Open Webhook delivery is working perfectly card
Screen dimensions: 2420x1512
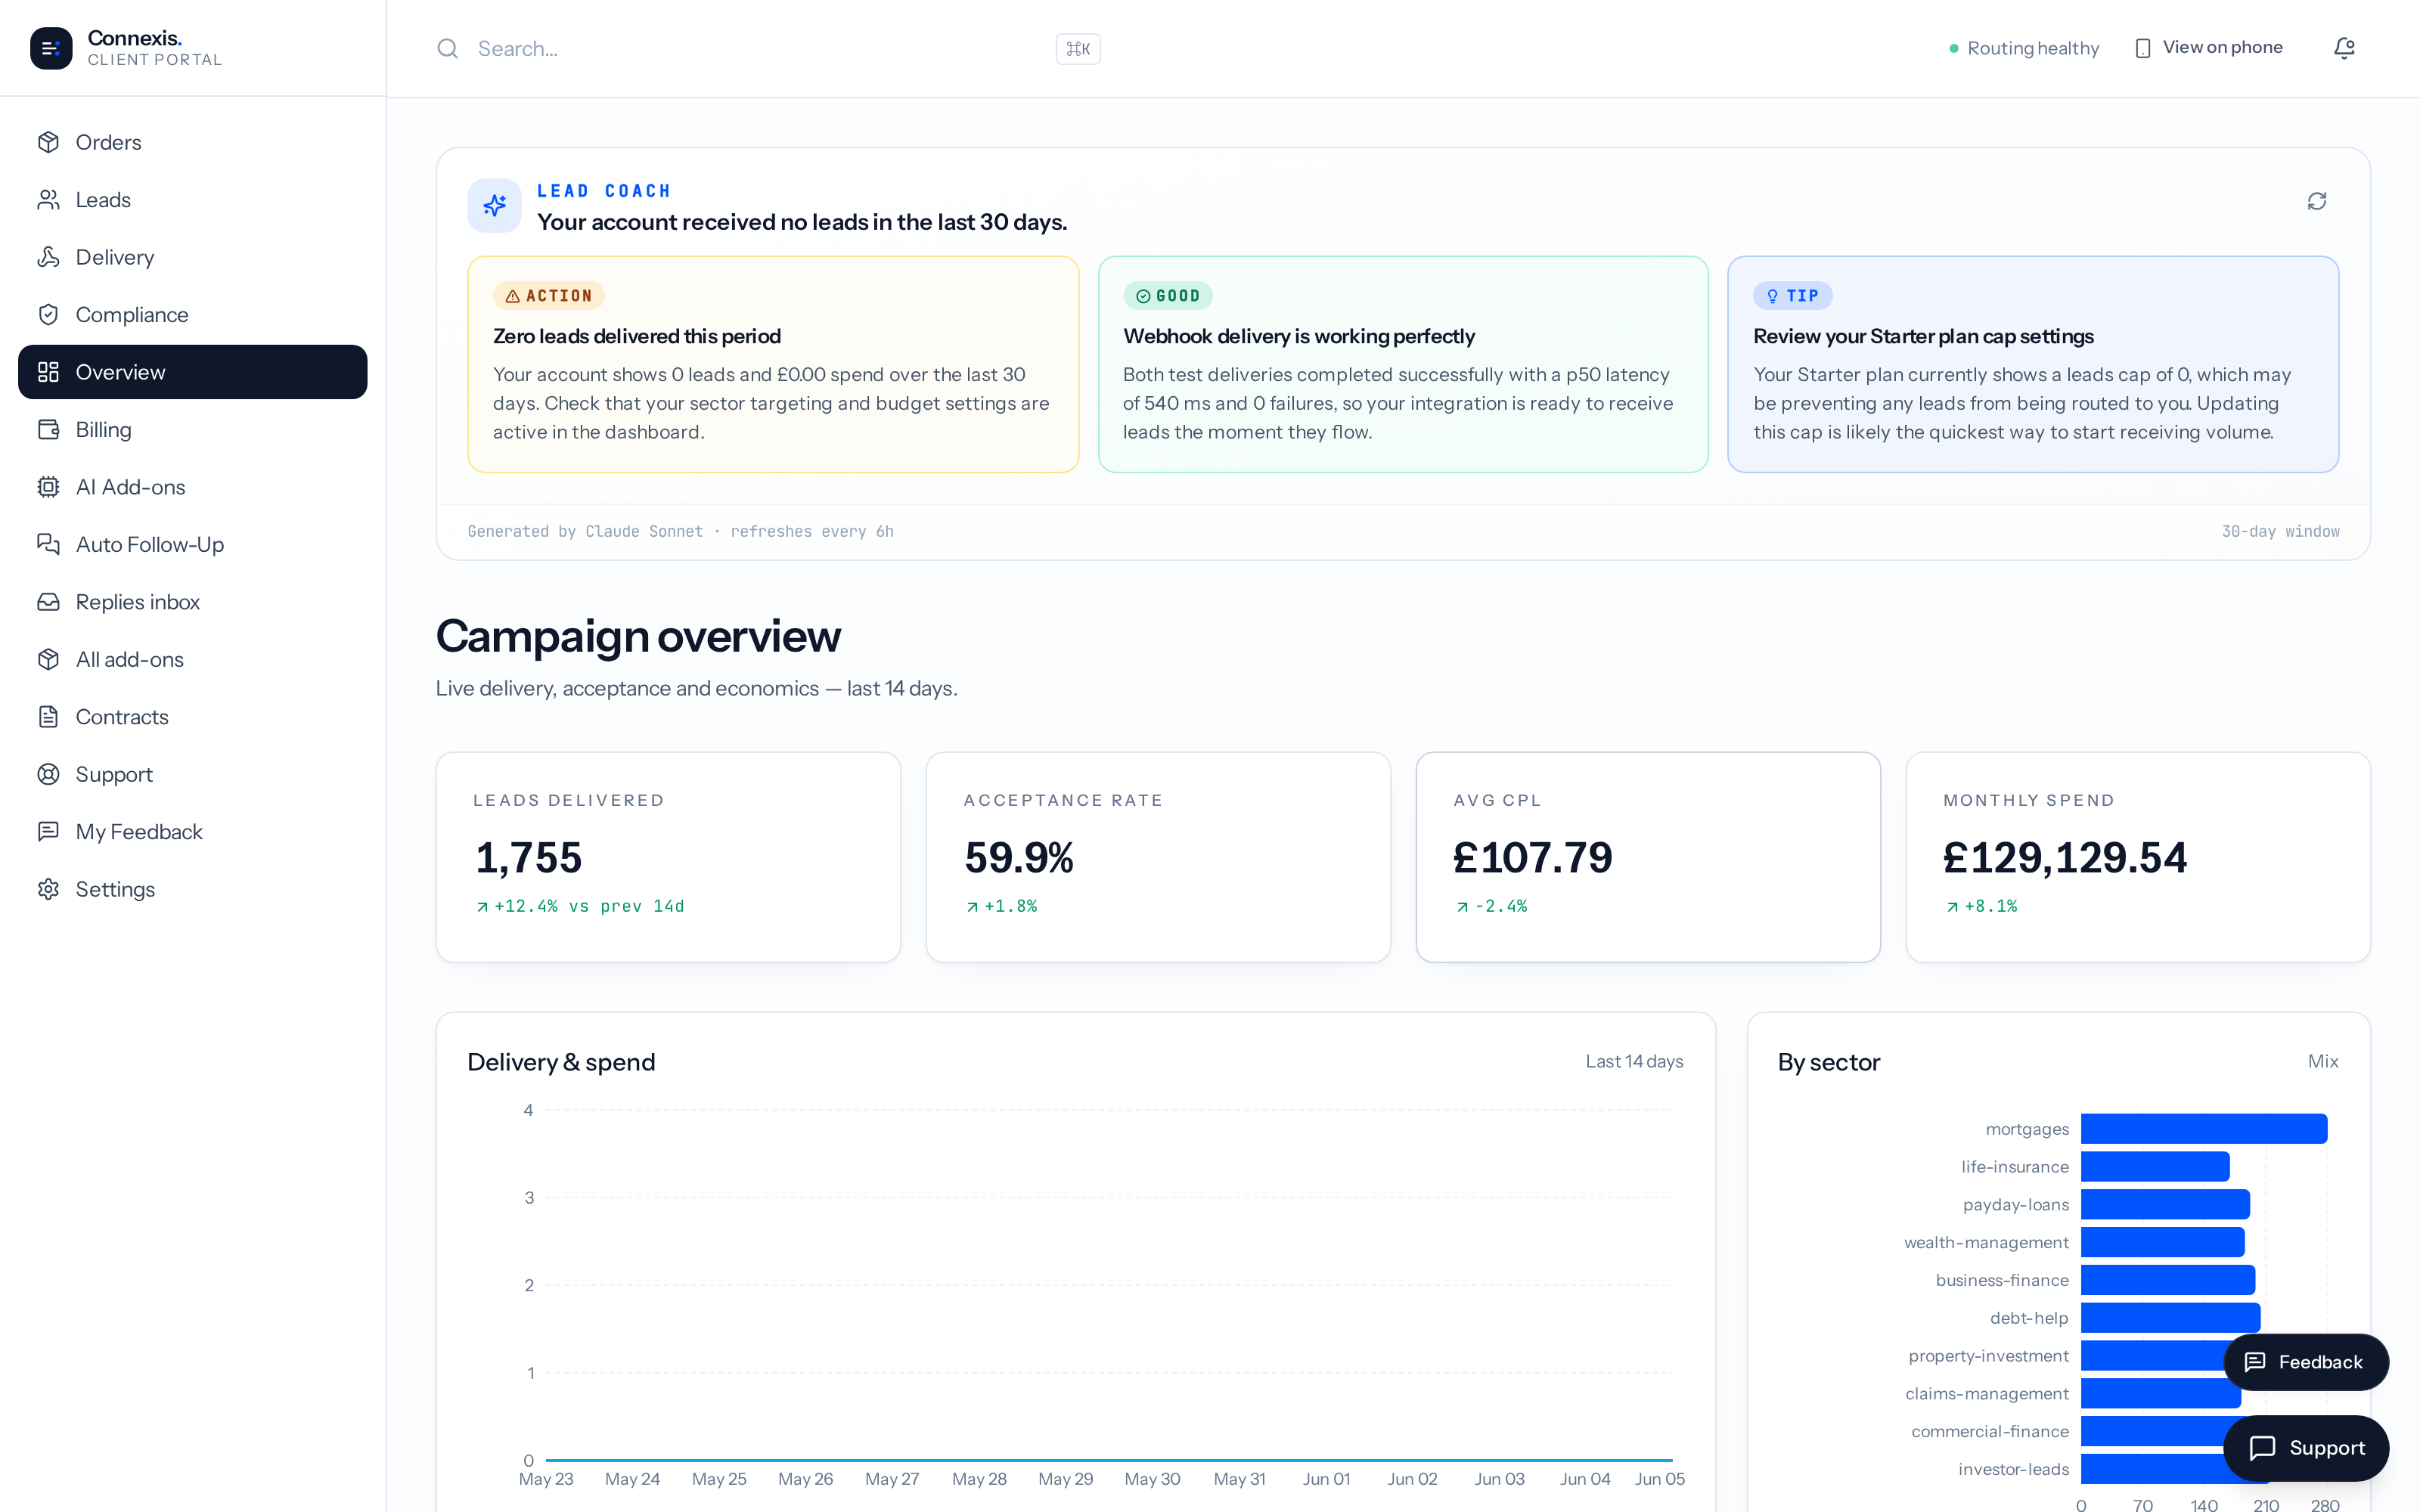click(1403, 364)
